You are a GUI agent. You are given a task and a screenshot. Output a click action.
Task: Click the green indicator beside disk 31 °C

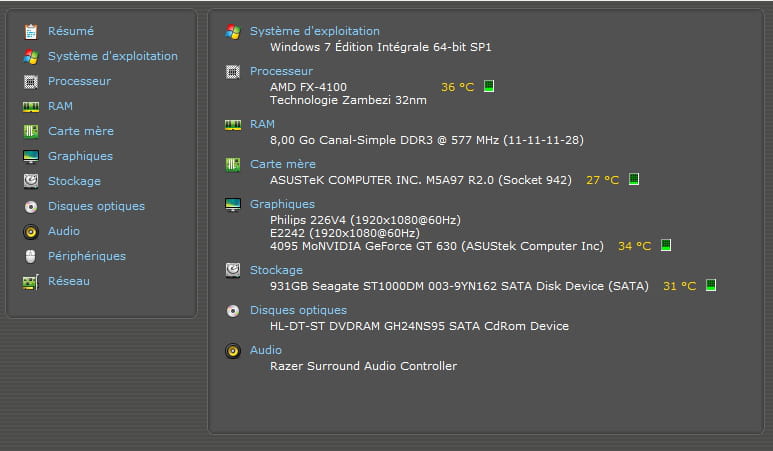tap(711, 286)
